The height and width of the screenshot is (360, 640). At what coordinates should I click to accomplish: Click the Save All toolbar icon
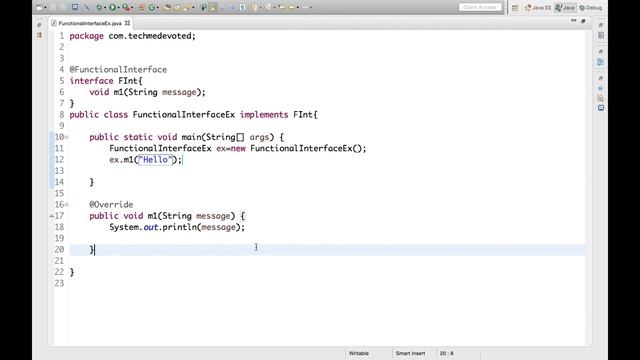62,7
